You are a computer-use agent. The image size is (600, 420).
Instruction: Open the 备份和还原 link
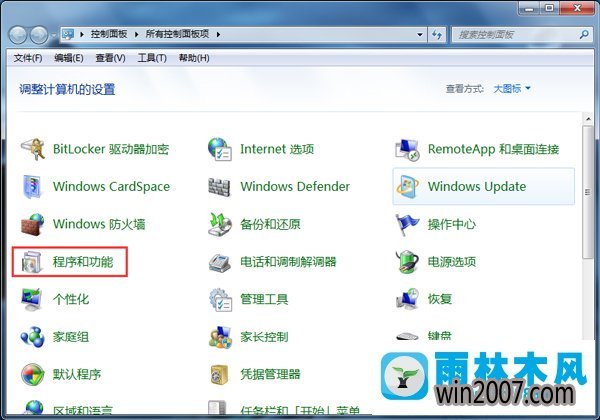click(270, 224)
